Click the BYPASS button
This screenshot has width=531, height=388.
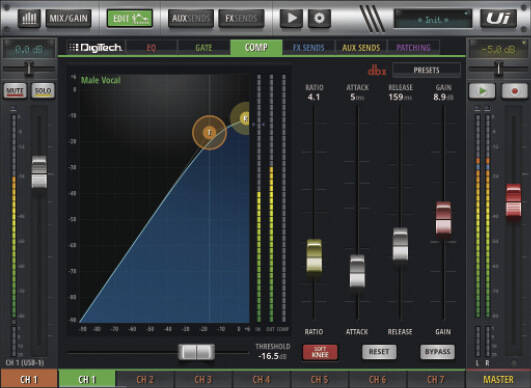point(437,352)
